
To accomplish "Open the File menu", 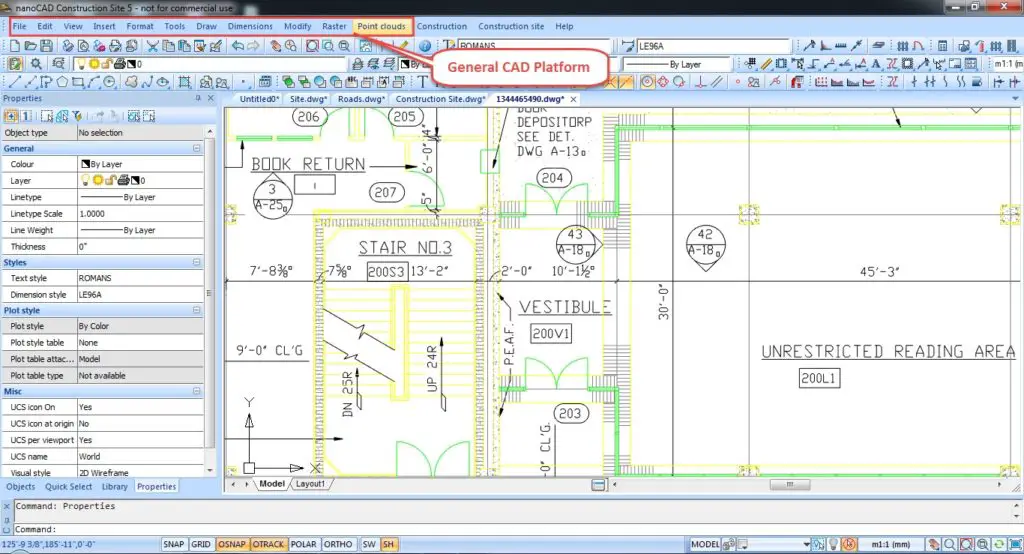I will coord(20,26).
